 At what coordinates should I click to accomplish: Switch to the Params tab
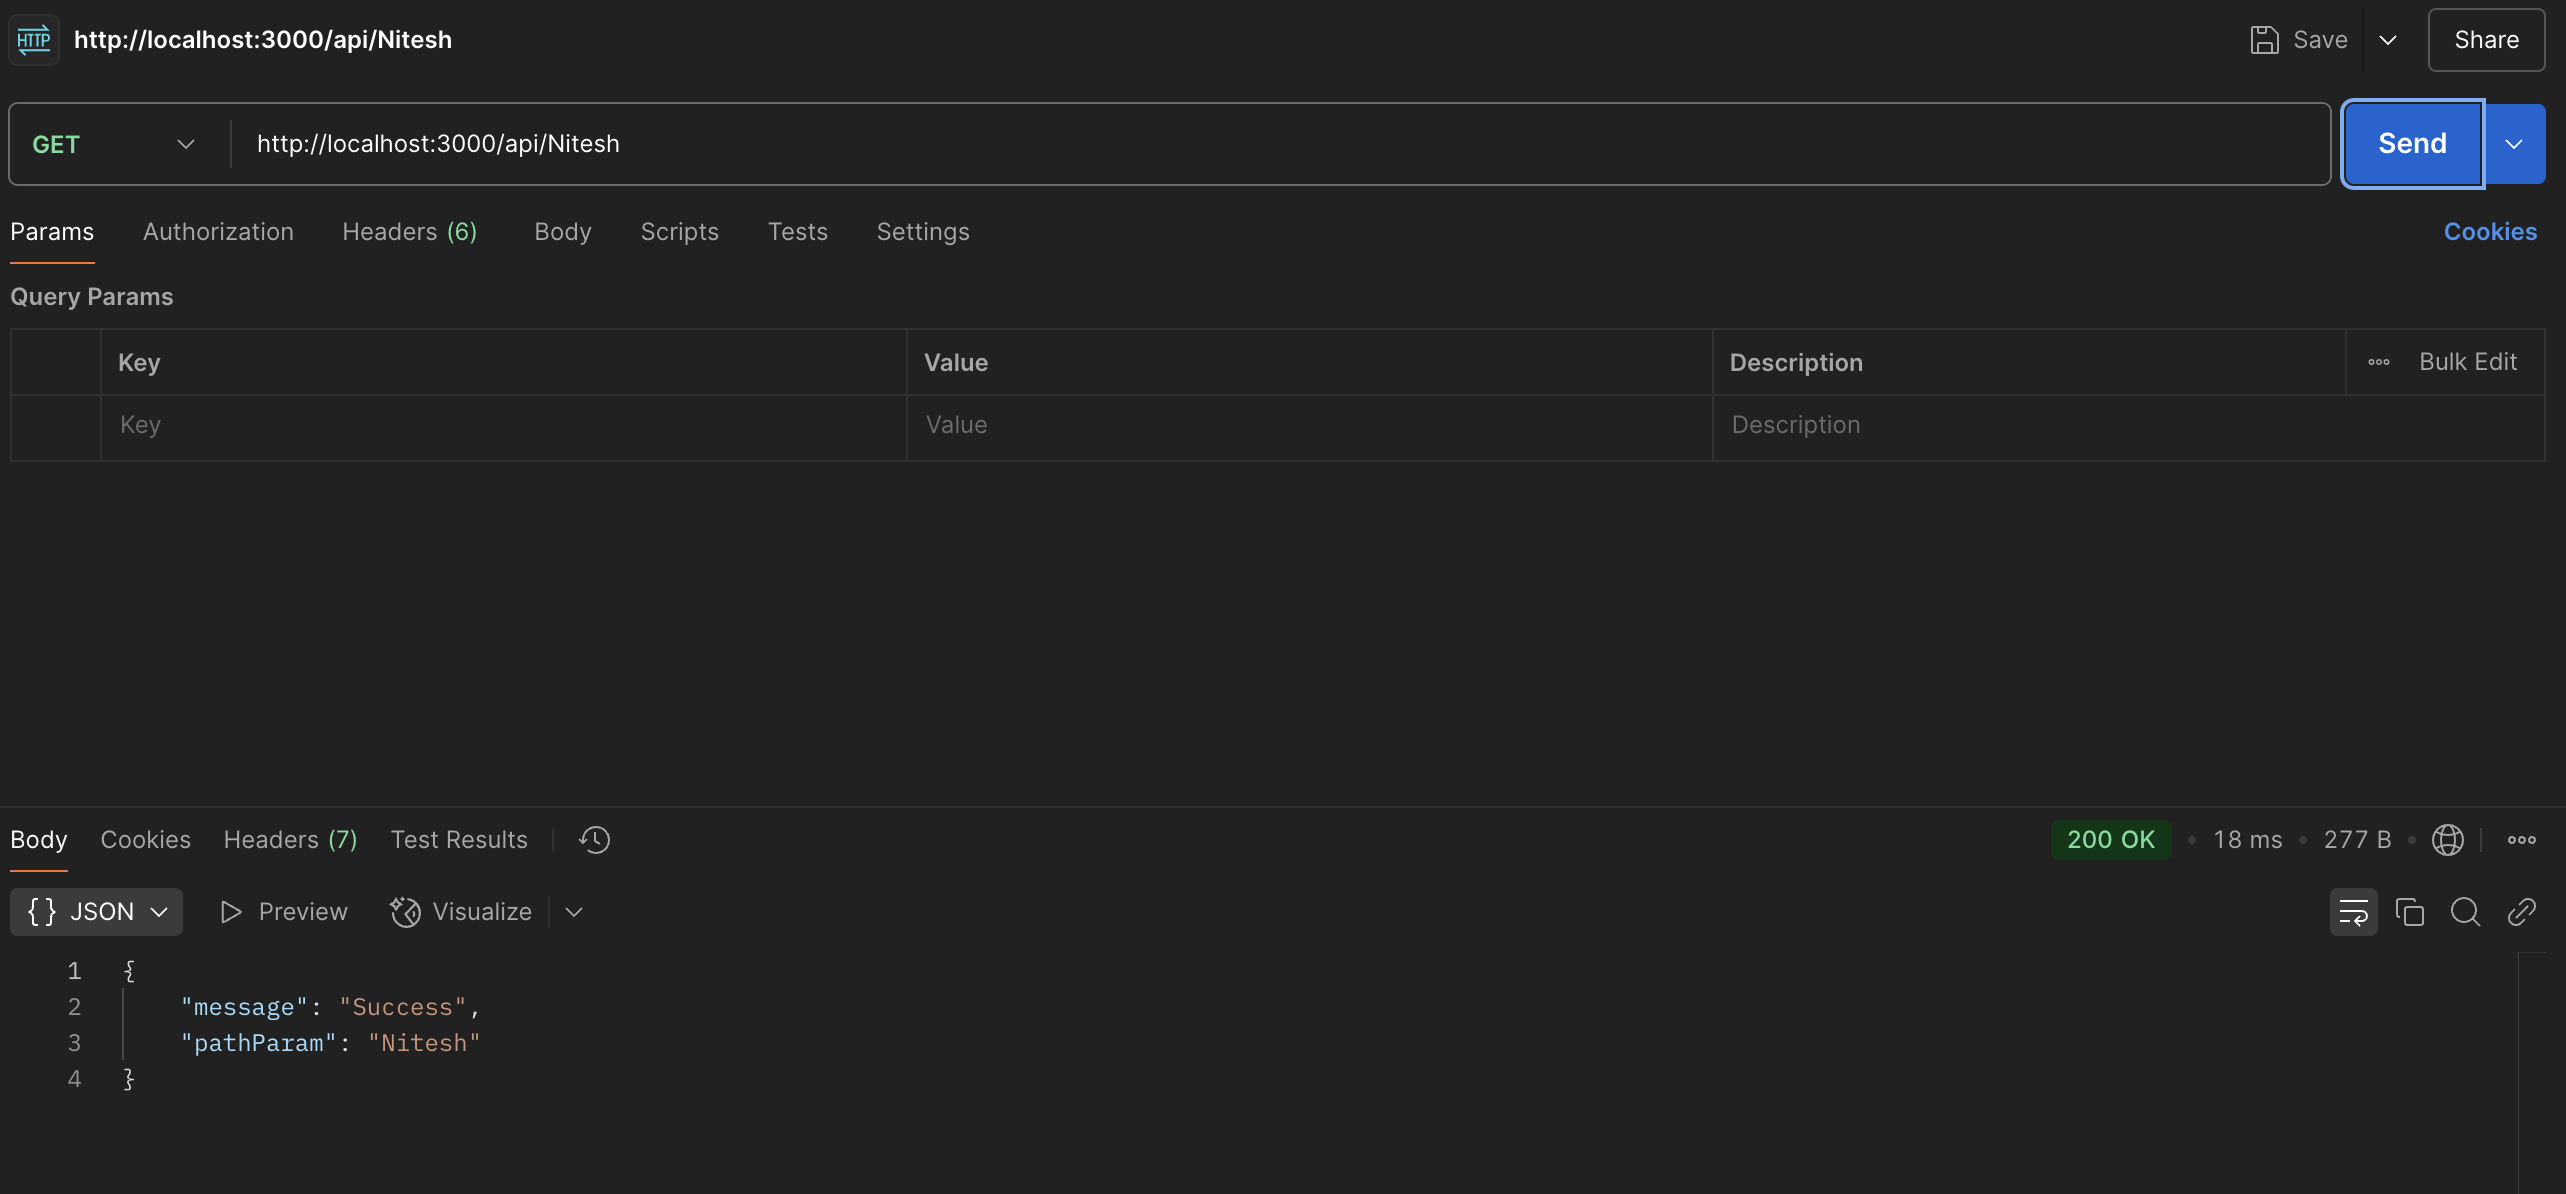pos(52,232)
